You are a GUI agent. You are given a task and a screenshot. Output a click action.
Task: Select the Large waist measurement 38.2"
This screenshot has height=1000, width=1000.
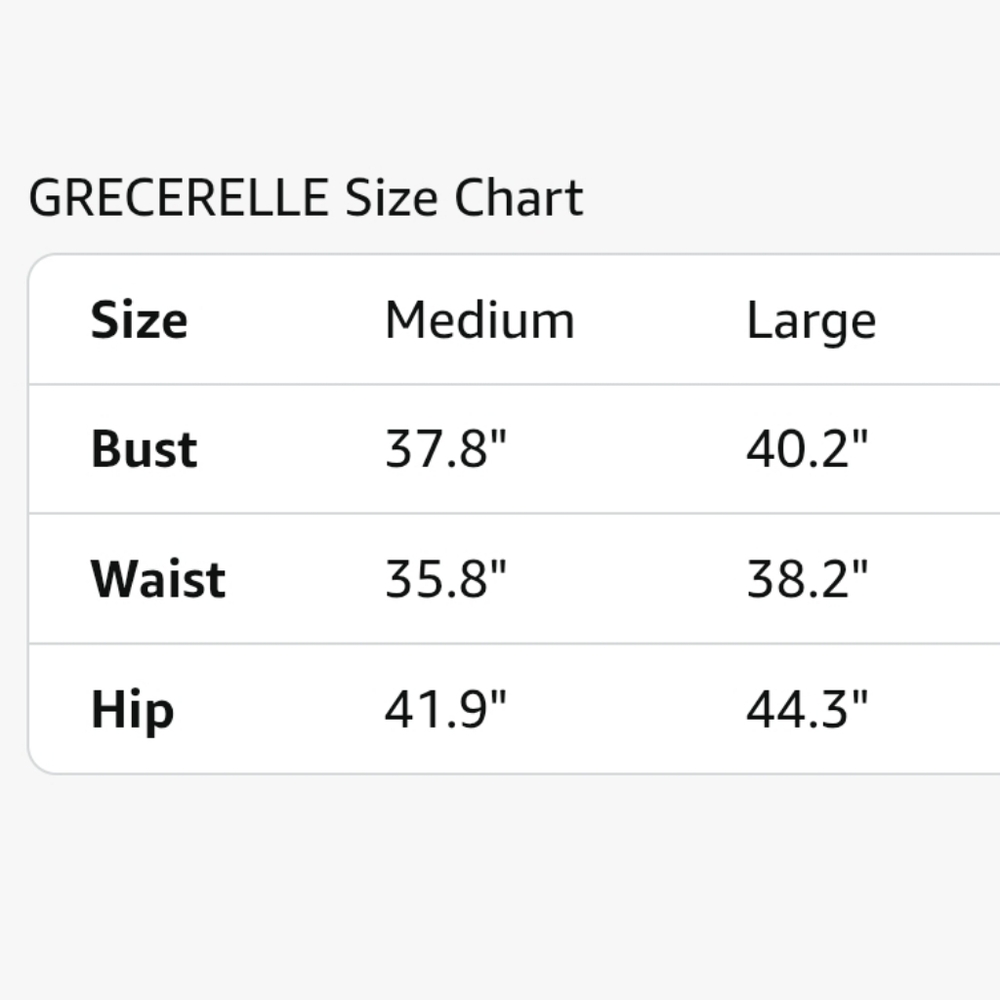807,580
